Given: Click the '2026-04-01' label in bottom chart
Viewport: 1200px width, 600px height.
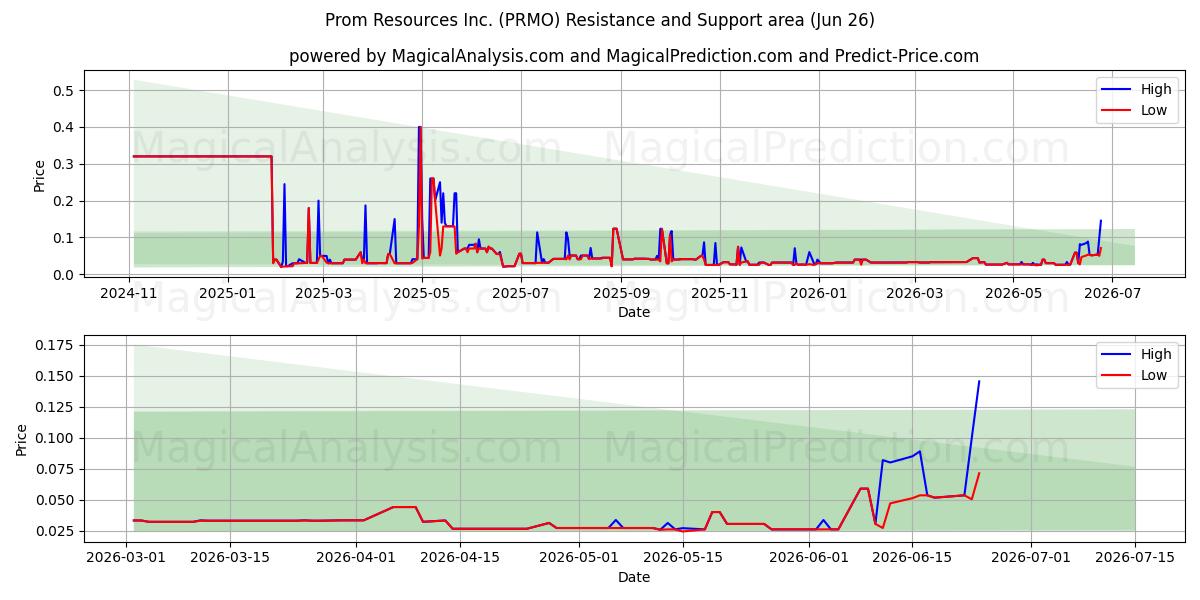Looking at the screenshot, I should coord(357,558).
